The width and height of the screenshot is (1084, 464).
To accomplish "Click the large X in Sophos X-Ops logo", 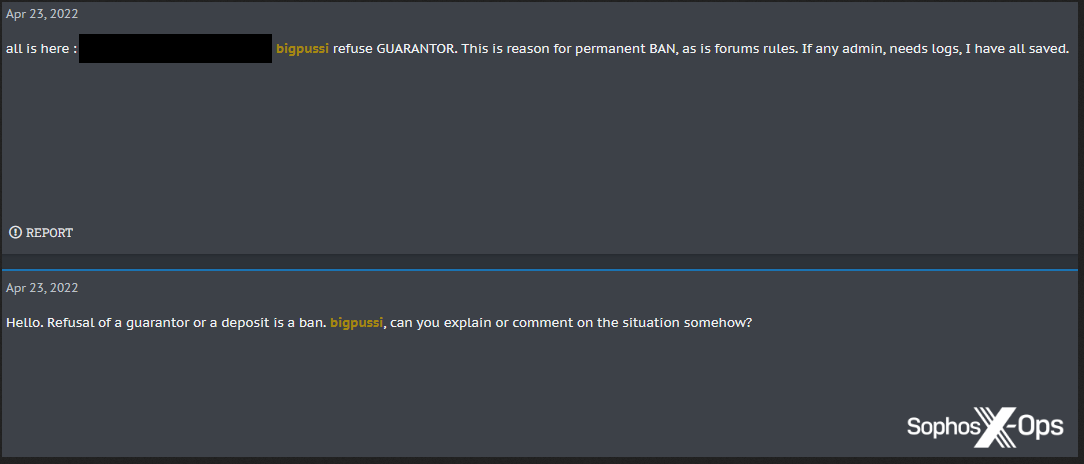I will [993, 427].
